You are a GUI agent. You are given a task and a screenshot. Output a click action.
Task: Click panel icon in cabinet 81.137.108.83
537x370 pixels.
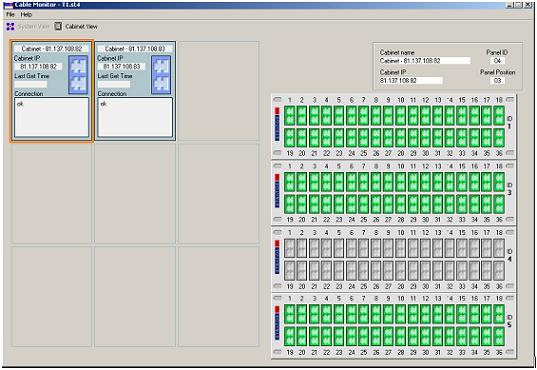point(161,75)
